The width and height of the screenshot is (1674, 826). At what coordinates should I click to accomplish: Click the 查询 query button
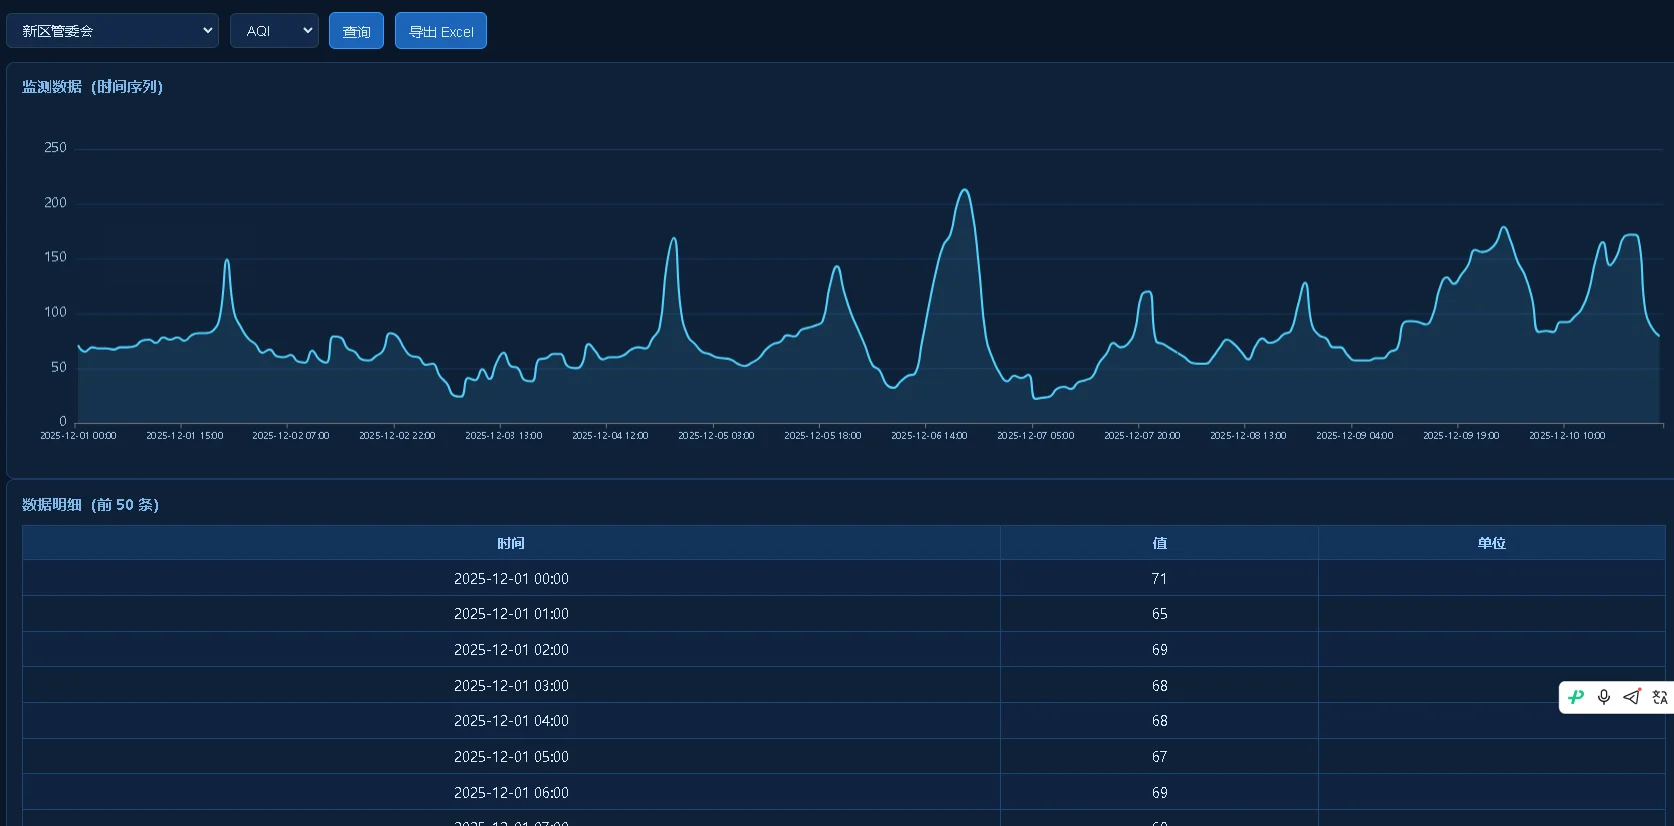(x=356, y=31)
